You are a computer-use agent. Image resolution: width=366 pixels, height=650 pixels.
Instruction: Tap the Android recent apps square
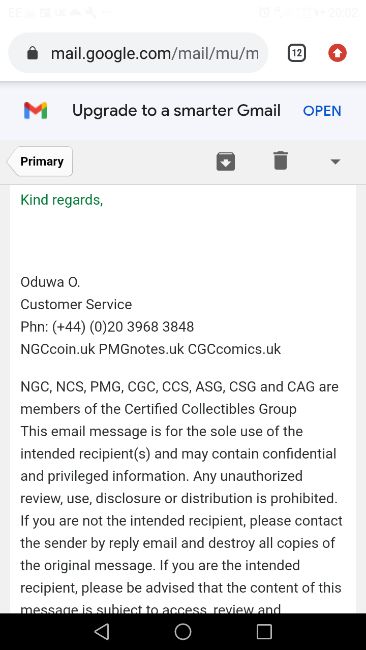(x=264, y=632)
